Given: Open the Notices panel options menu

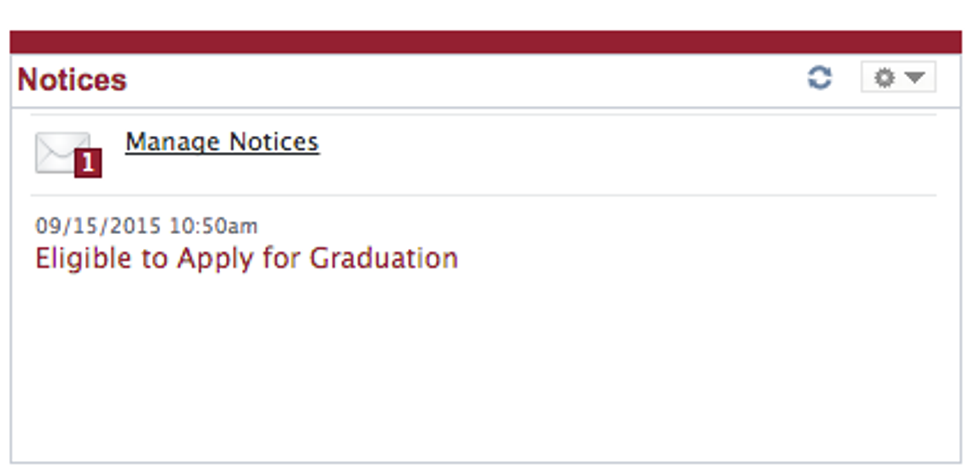Looking at the screenshot, I should point(898,78).
